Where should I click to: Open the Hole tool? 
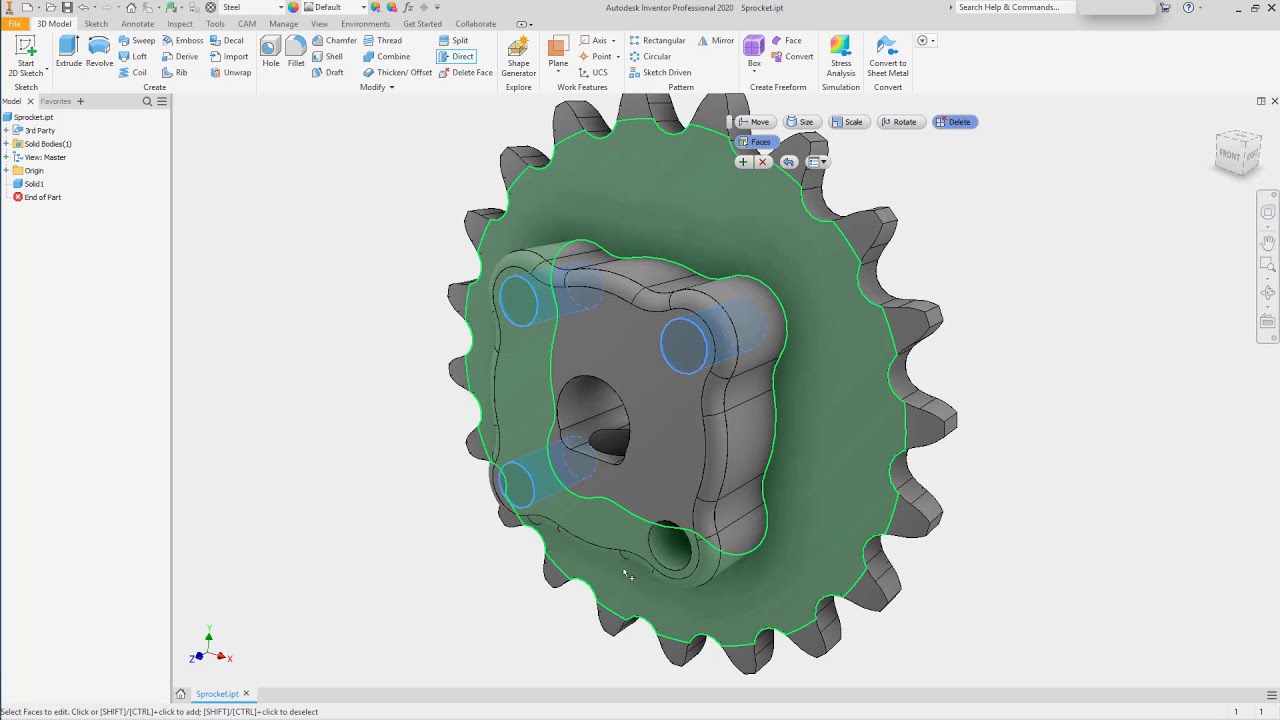coord(271,52)
